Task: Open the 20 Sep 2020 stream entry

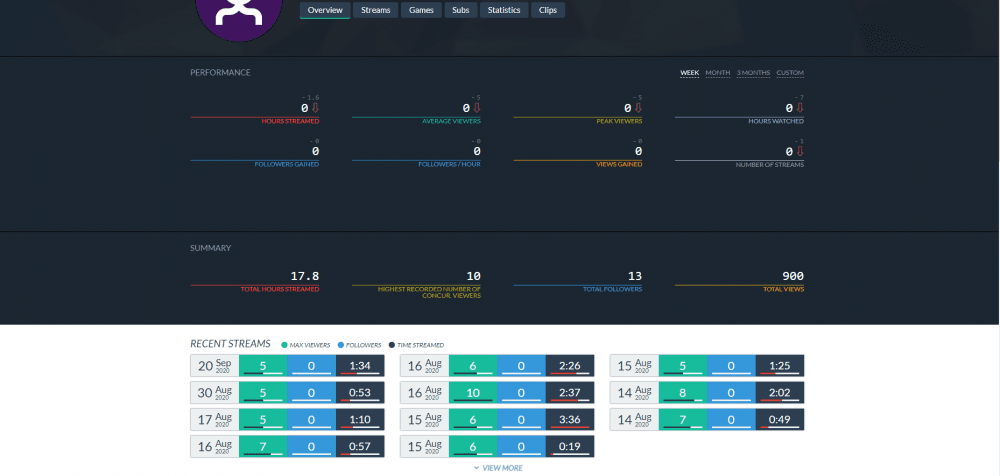Action: click(x=214, y=366)
